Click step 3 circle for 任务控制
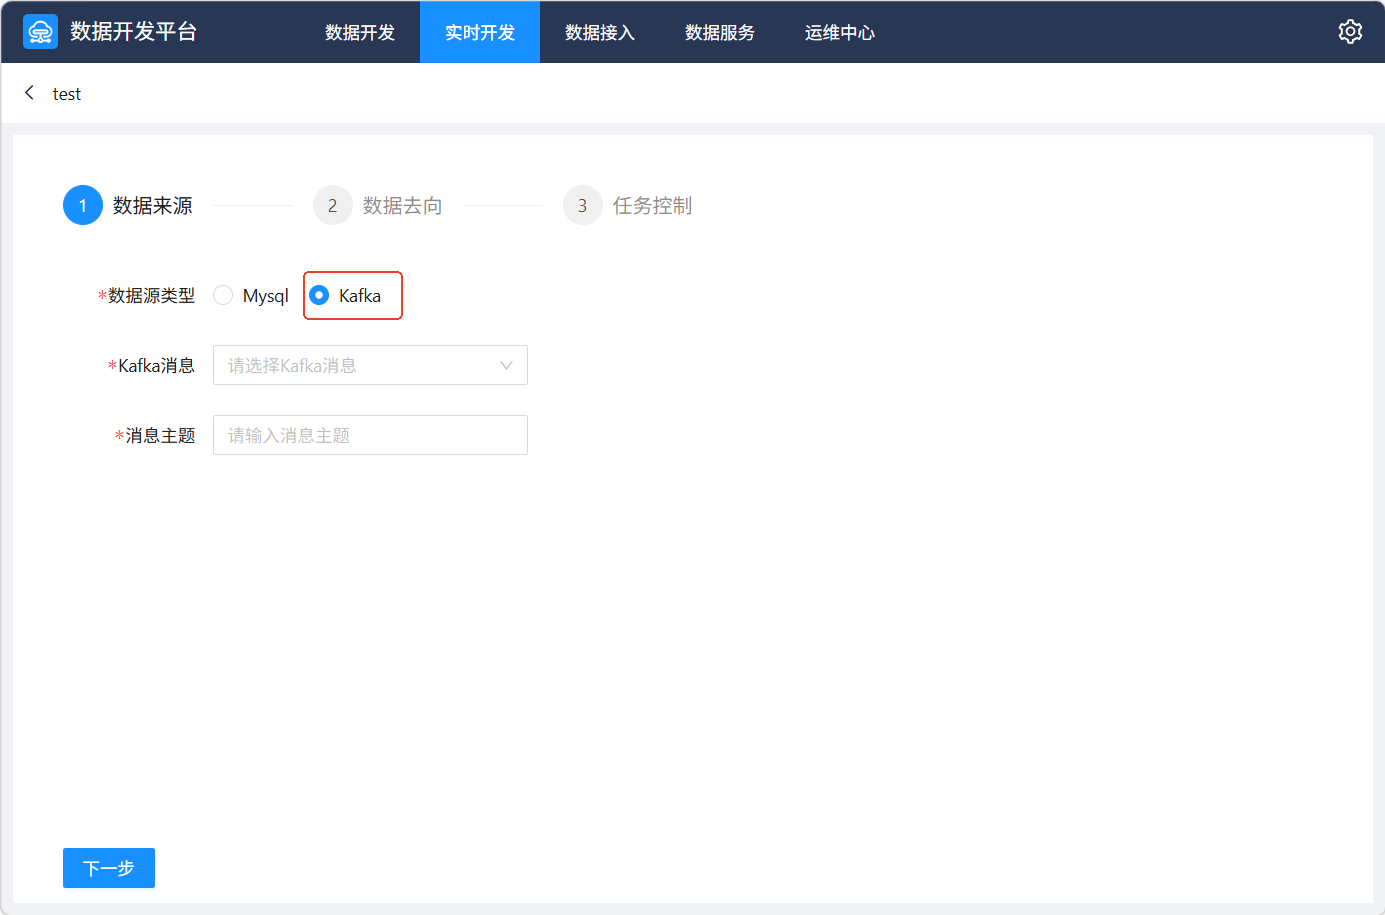The image size is (1385, 915). pos(583,205)
